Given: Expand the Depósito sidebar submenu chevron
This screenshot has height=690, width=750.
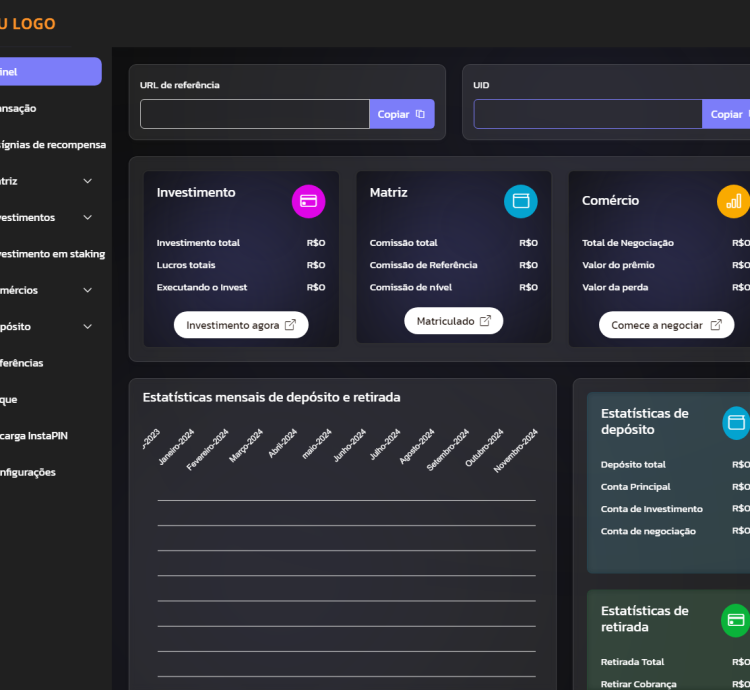Looking at the screenshot, I should 88,327.
